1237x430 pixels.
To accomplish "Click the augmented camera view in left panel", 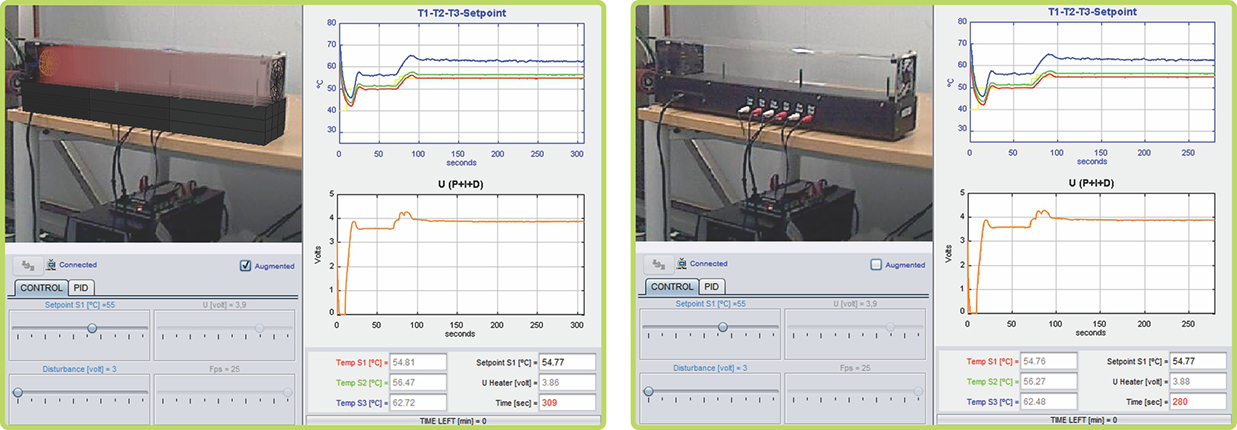I will (x=152, y=122).
